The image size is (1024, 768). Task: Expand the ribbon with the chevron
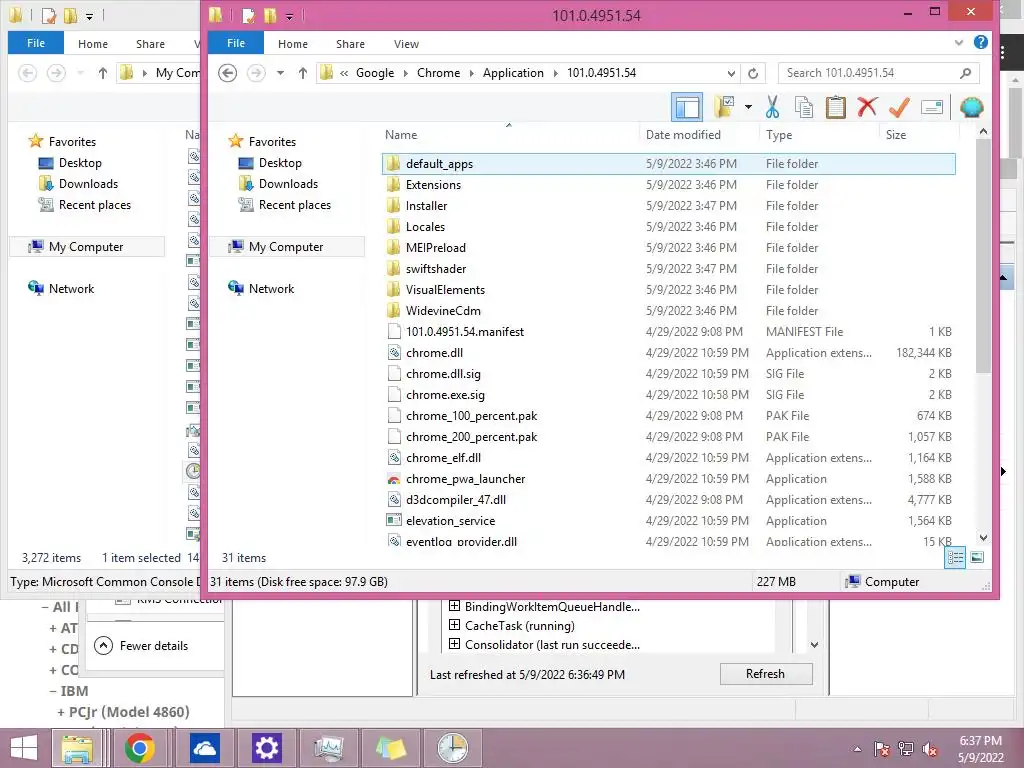point(959,43)
